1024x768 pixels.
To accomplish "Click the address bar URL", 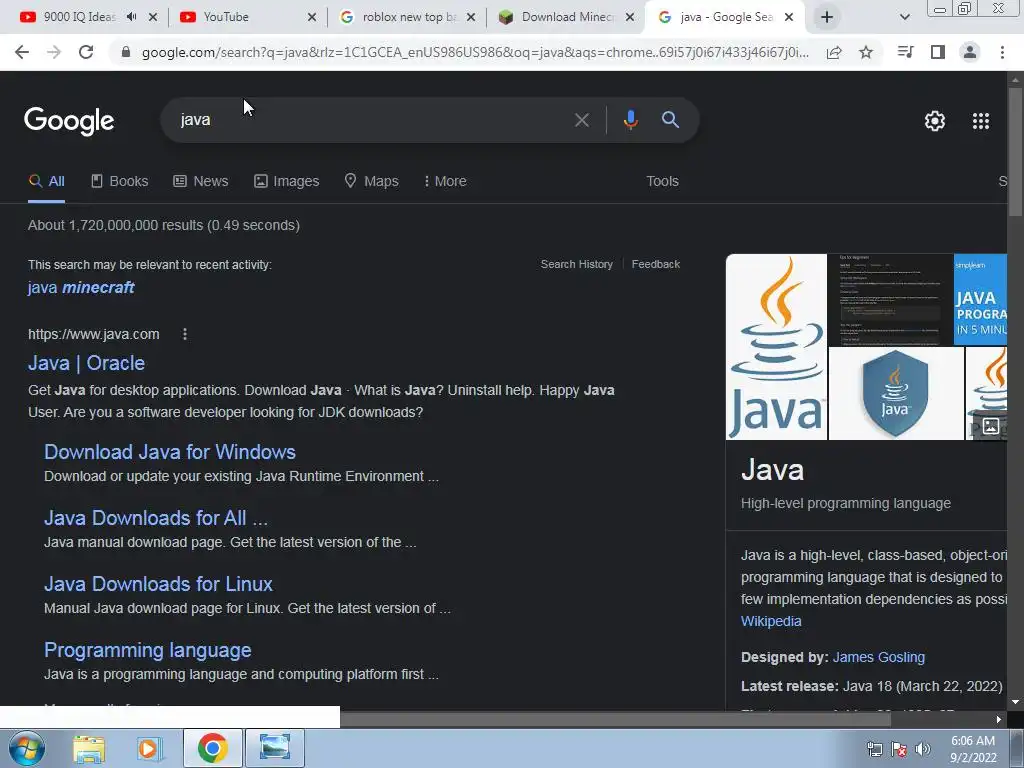I will [475, 52].
